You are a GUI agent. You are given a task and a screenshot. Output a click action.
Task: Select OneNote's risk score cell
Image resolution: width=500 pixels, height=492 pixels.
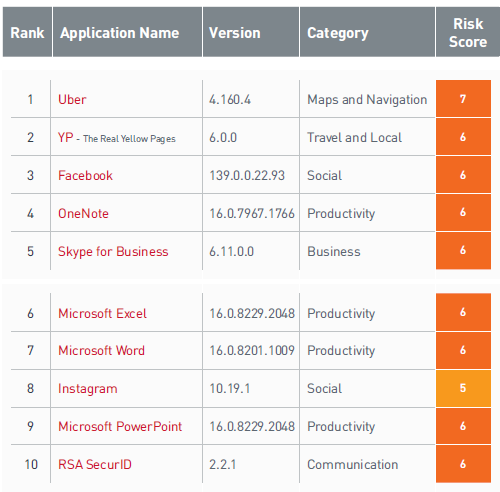tap(463, 212)
